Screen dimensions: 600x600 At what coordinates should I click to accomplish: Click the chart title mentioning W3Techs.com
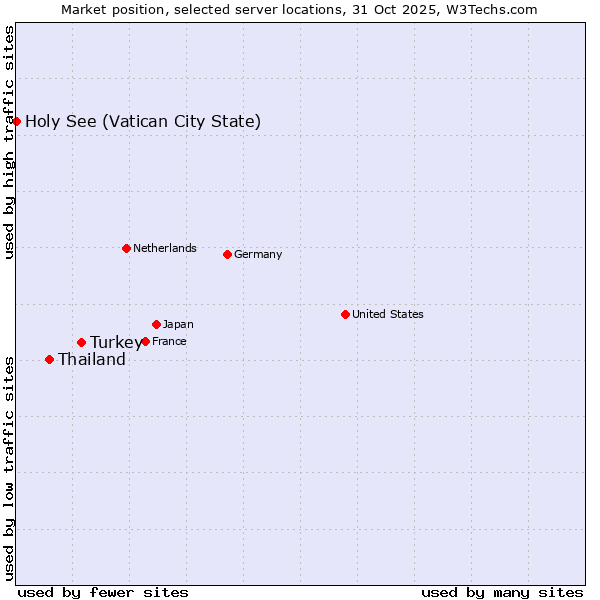pos(299,9)
